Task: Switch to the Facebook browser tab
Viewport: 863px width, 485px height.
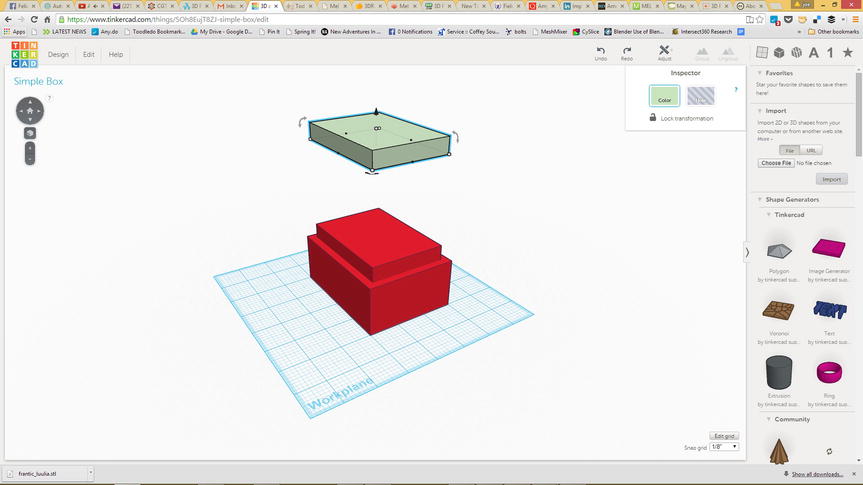Action: point(22,6)
